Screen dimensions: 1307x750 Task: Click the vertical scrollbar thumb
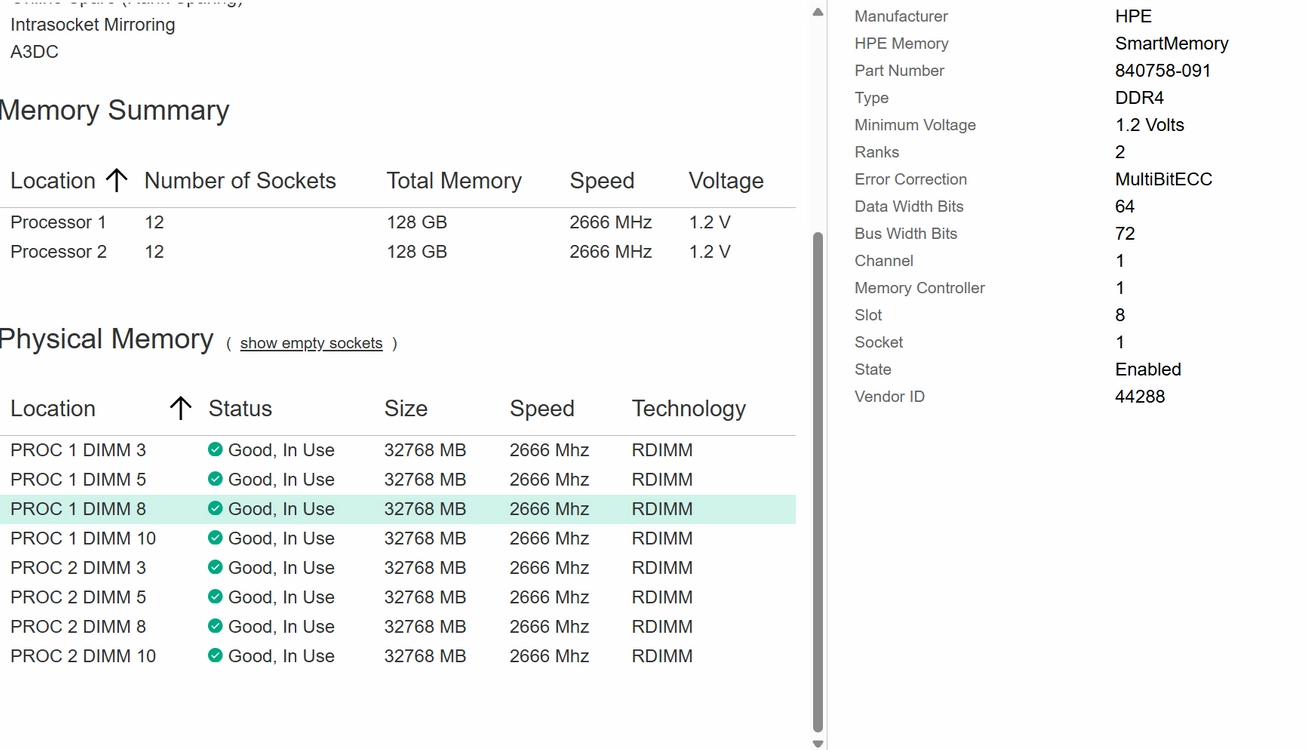818,482
